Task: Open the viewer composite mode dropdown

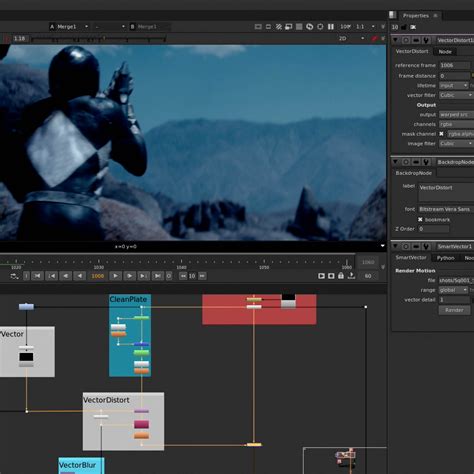Action: [x=109, y=27]
